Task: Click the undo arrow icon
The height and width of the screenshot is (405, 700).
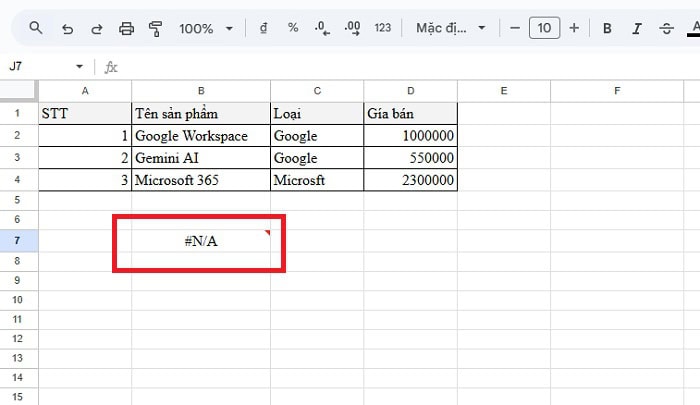Action: [67, 28]
